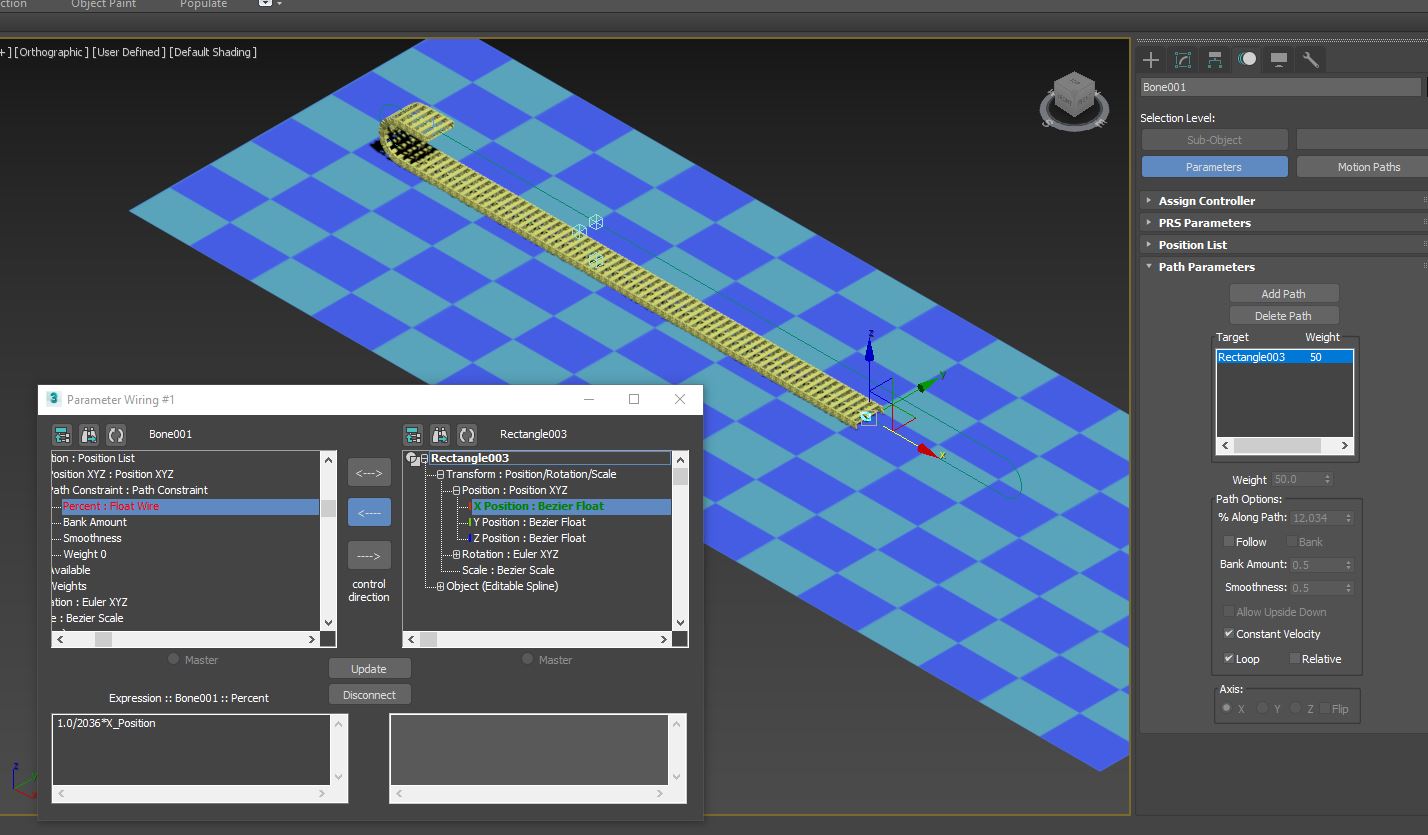The image size is (1428, 835).
Task: Click the Update button in Parameter Wiring
Action: coord(369,669)
